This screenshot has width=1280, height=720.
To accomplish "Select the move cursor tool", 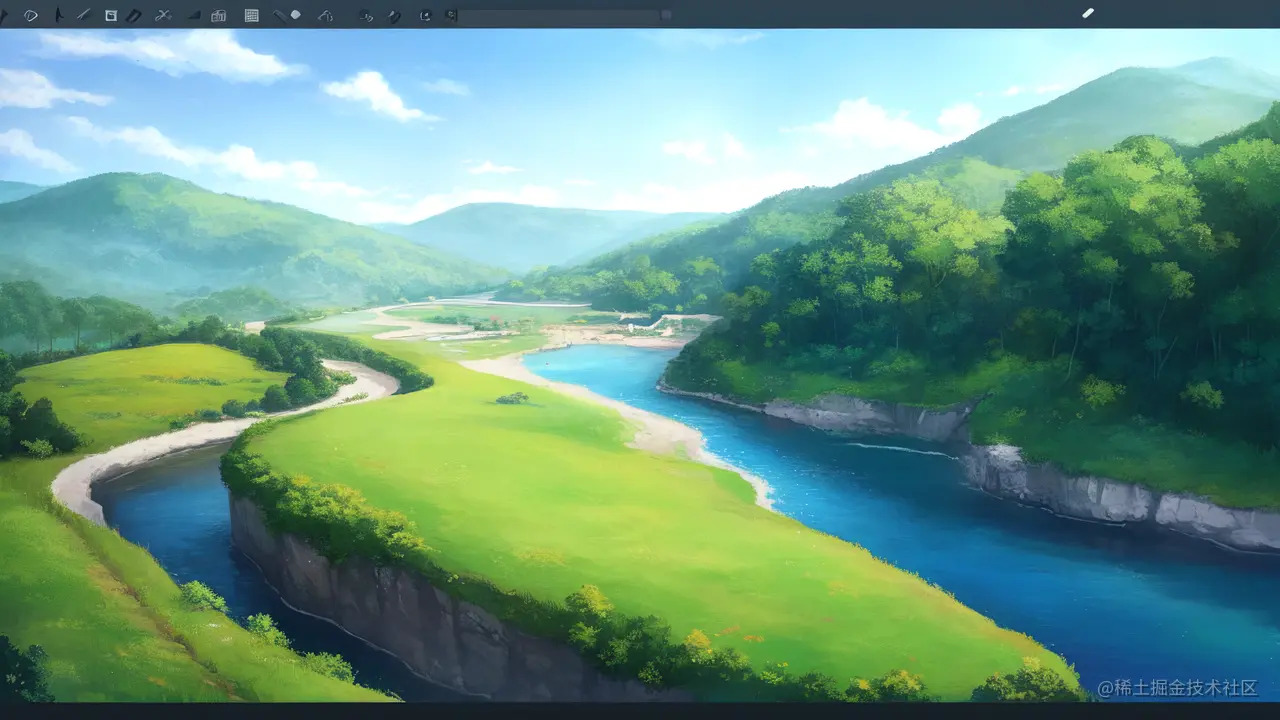I will 5,15.
